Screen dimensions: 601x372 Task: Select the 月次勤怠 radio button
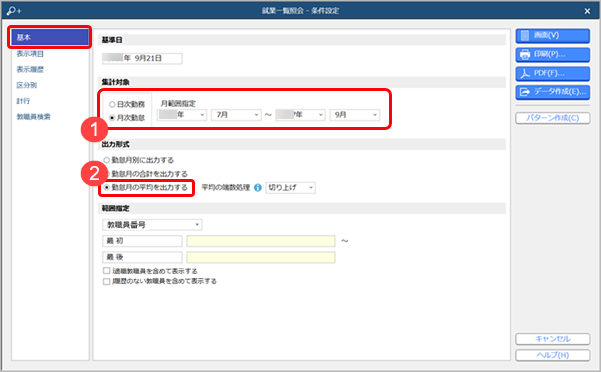[x=112, y=118]
